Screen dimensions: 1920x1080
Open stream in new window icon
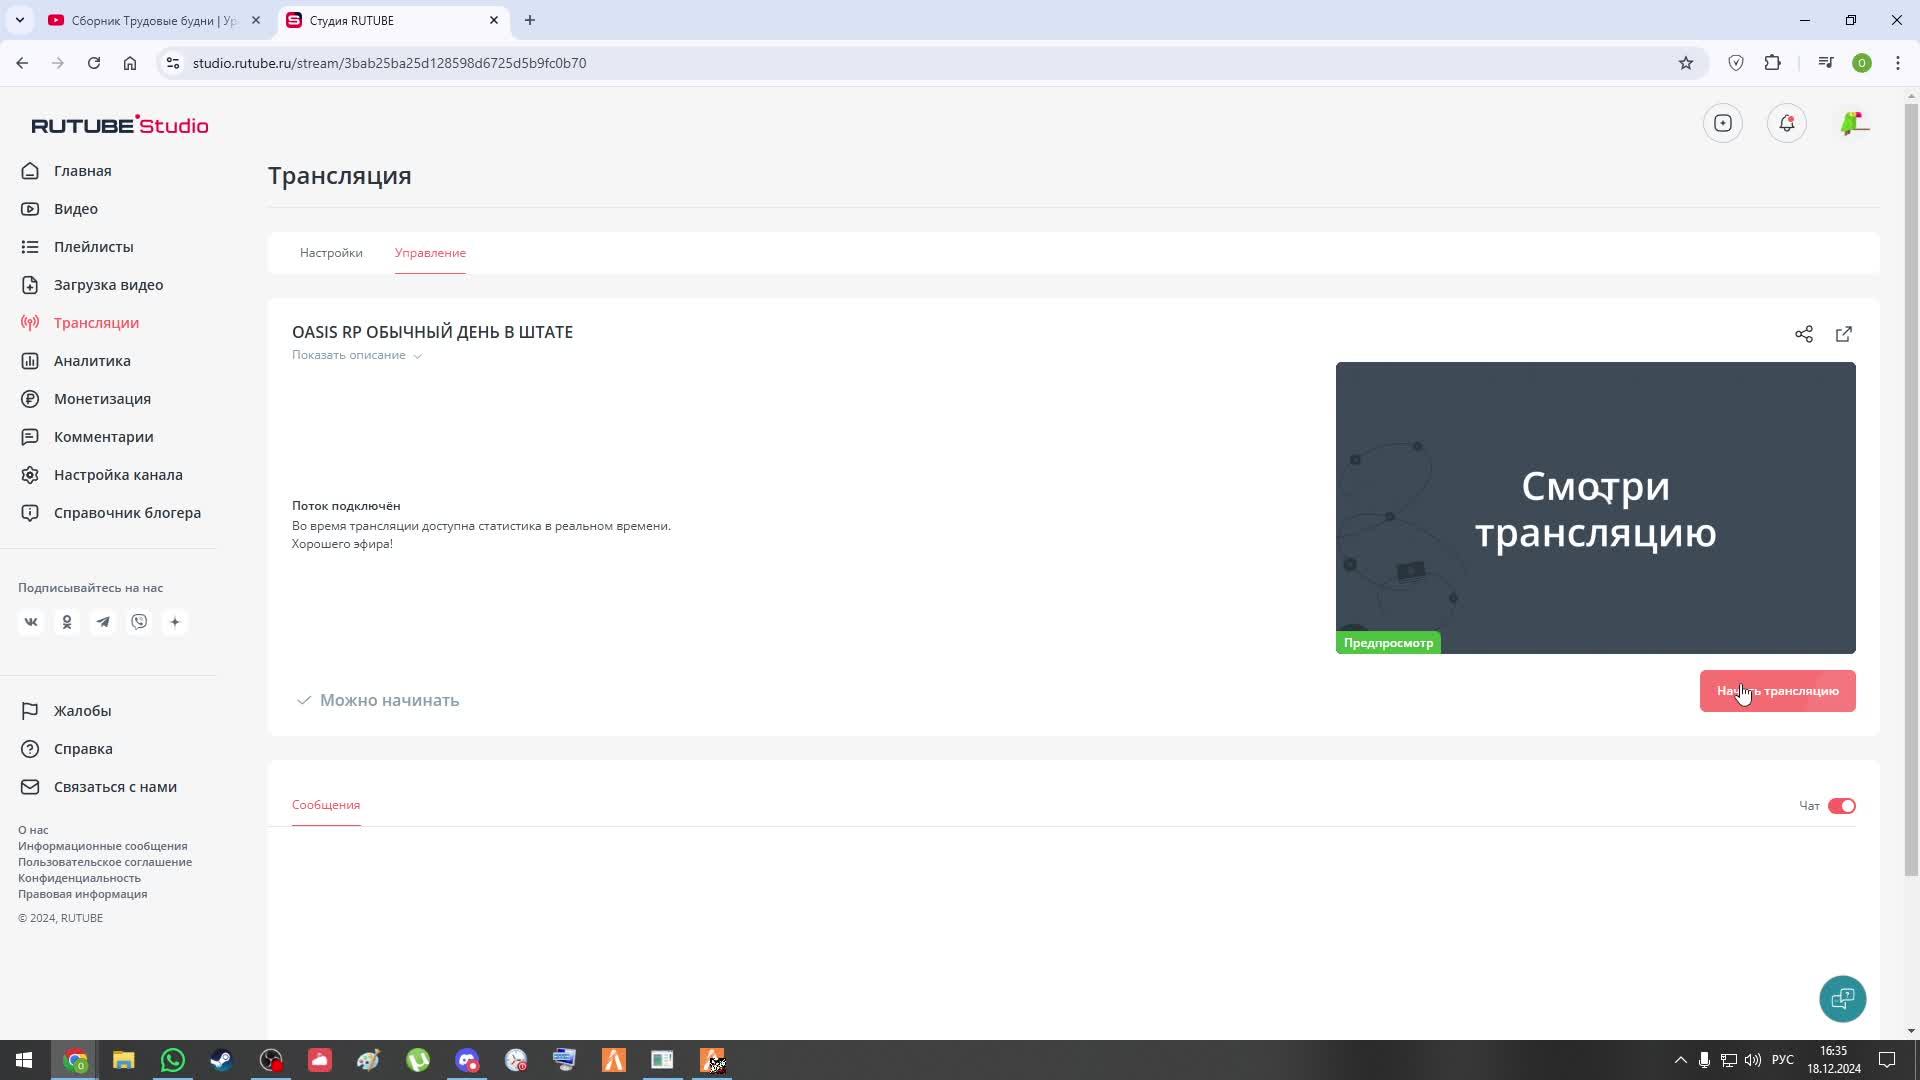coord(1843,334)
